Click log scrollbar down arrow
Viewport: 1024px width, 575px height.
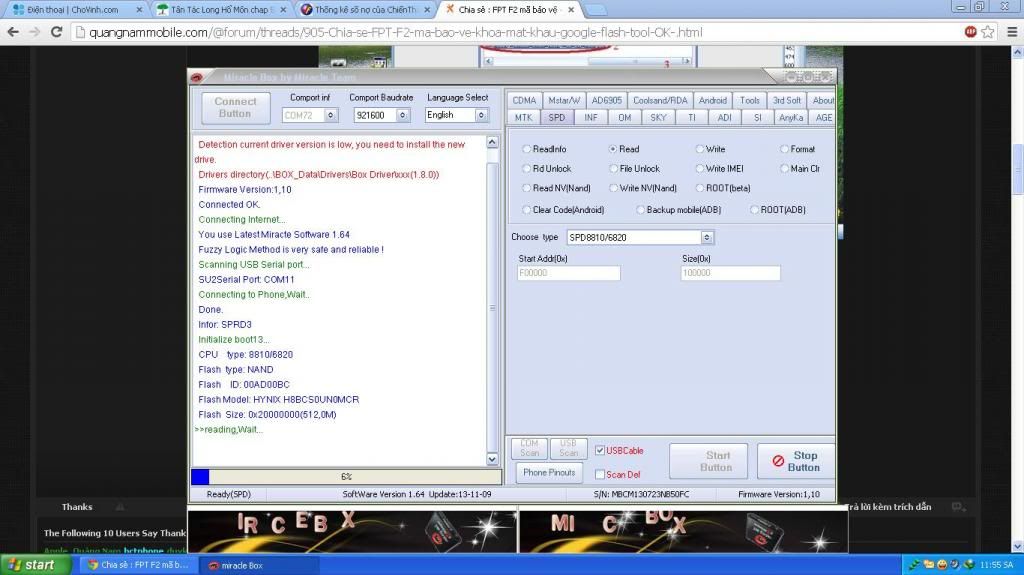[x=492, y=459]
